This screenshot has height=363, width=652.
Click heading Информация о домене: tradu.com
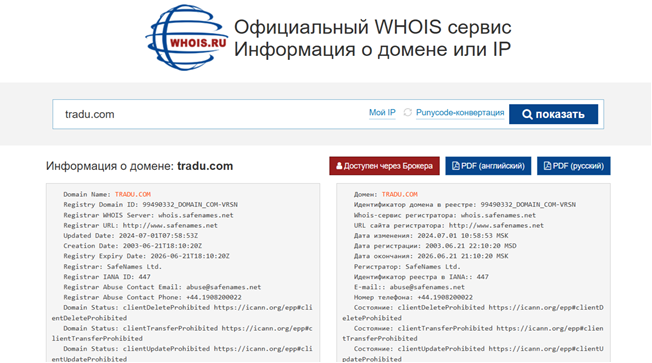(x=139, y=166)
